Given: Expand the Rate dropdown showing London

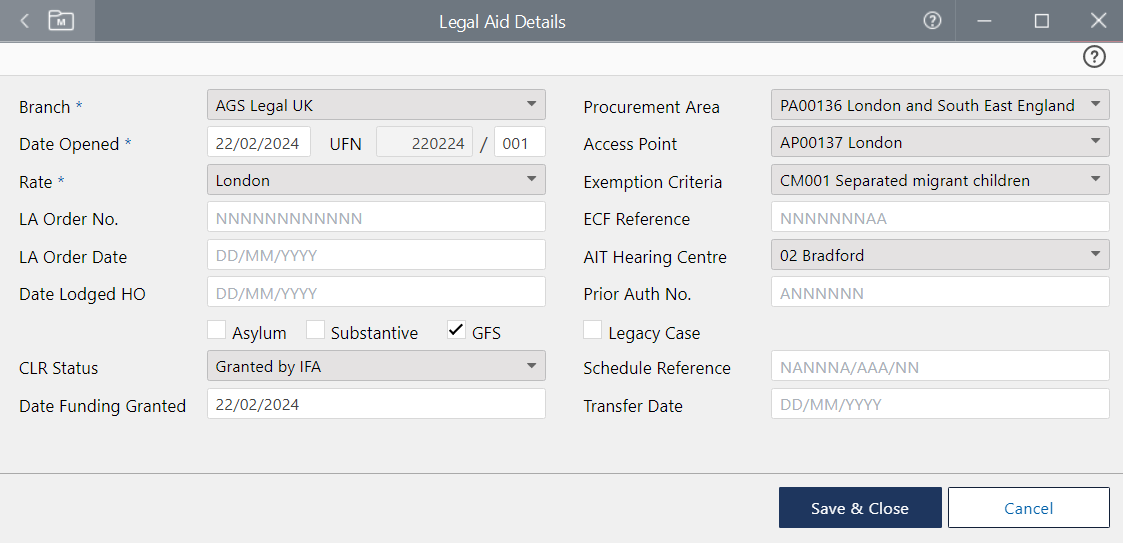Looking at the screenshot, I should pyautogui.click(x=376, y=180).
